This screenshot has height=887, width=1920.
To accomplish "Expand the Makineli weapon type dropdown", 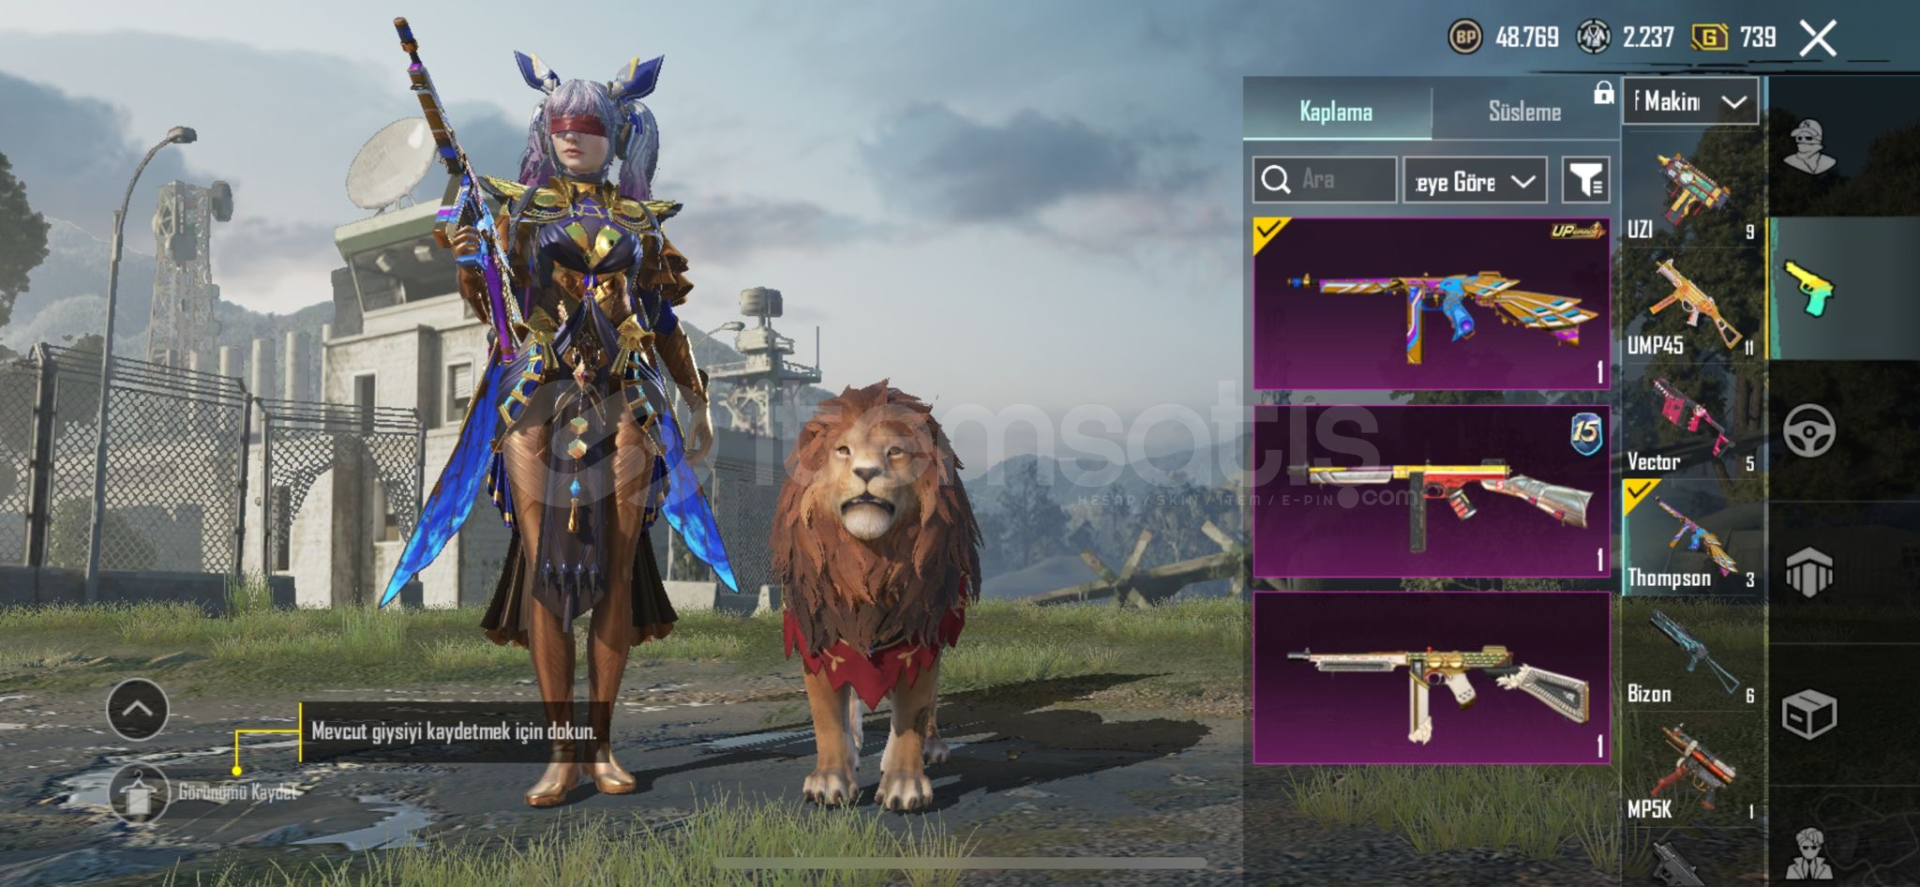I will point(1690,101).
